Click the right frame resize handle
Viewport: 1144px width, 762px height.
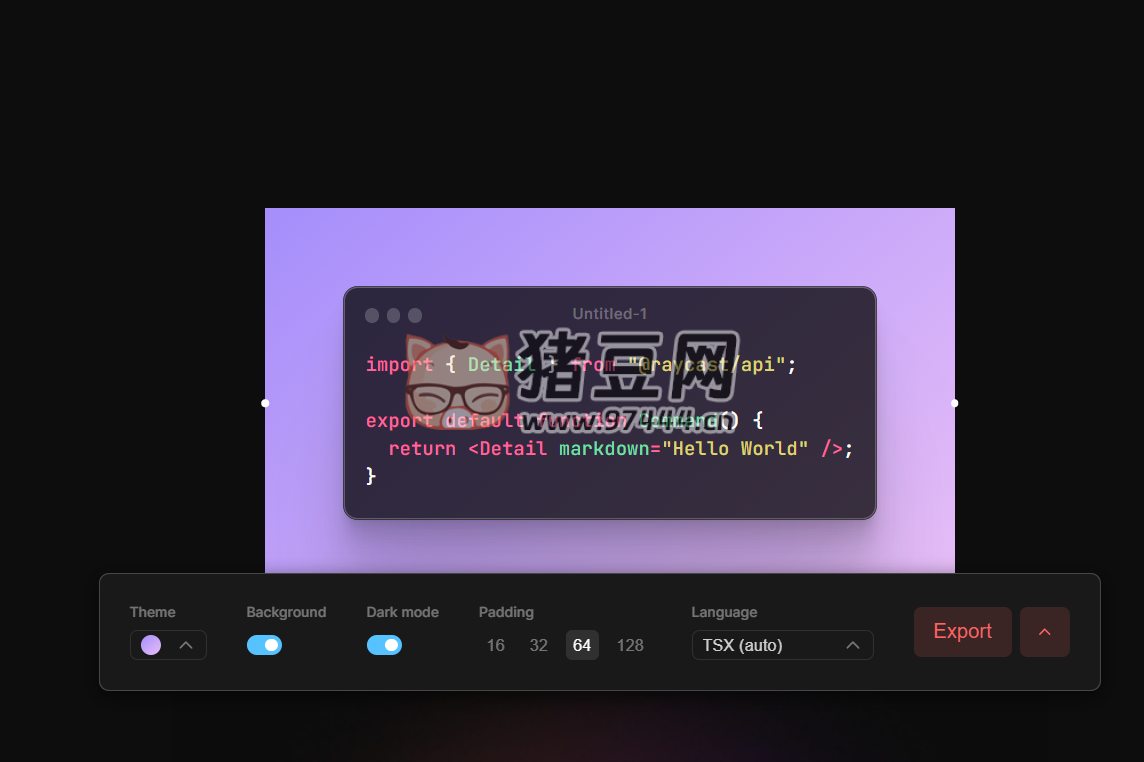click(x=954, y=403)
